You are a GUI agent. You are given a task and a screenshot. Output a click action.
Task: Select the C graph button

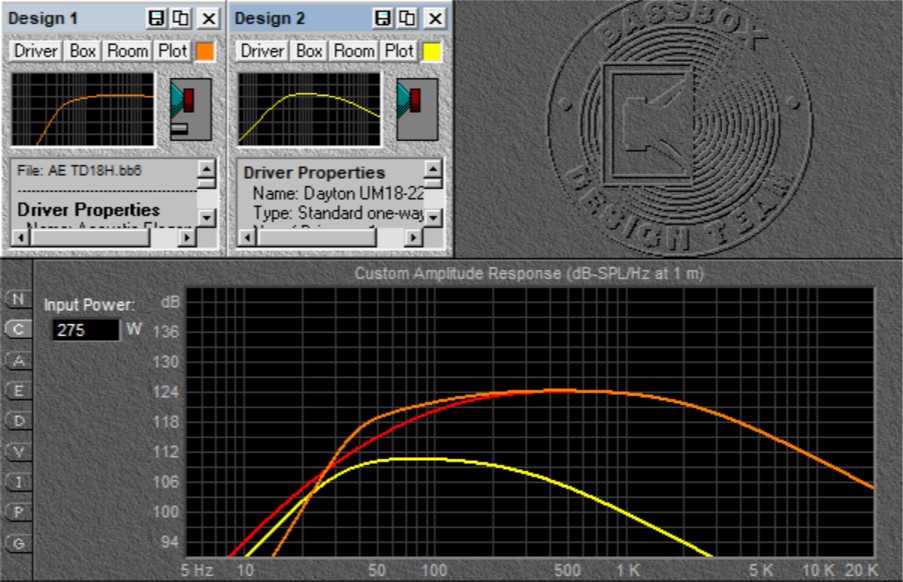17,328
